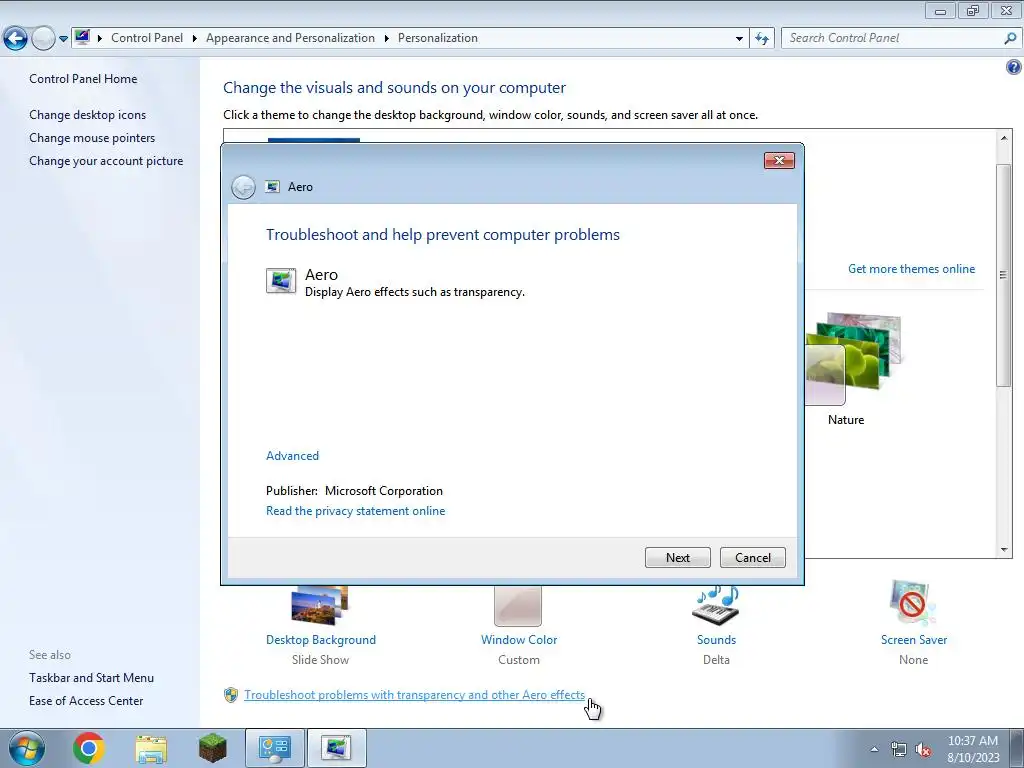This screenshot has height=768, width=1024.
Task: Open Windows Explorer folder on taskbar
Action: (151, 748)
